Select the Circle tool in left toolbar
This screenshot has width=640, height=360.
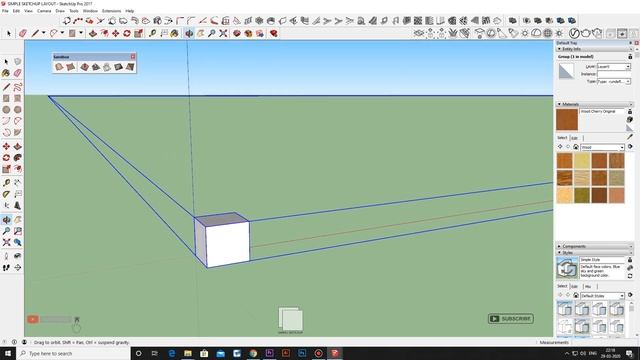pyautogui.click(x=6, y=110)
